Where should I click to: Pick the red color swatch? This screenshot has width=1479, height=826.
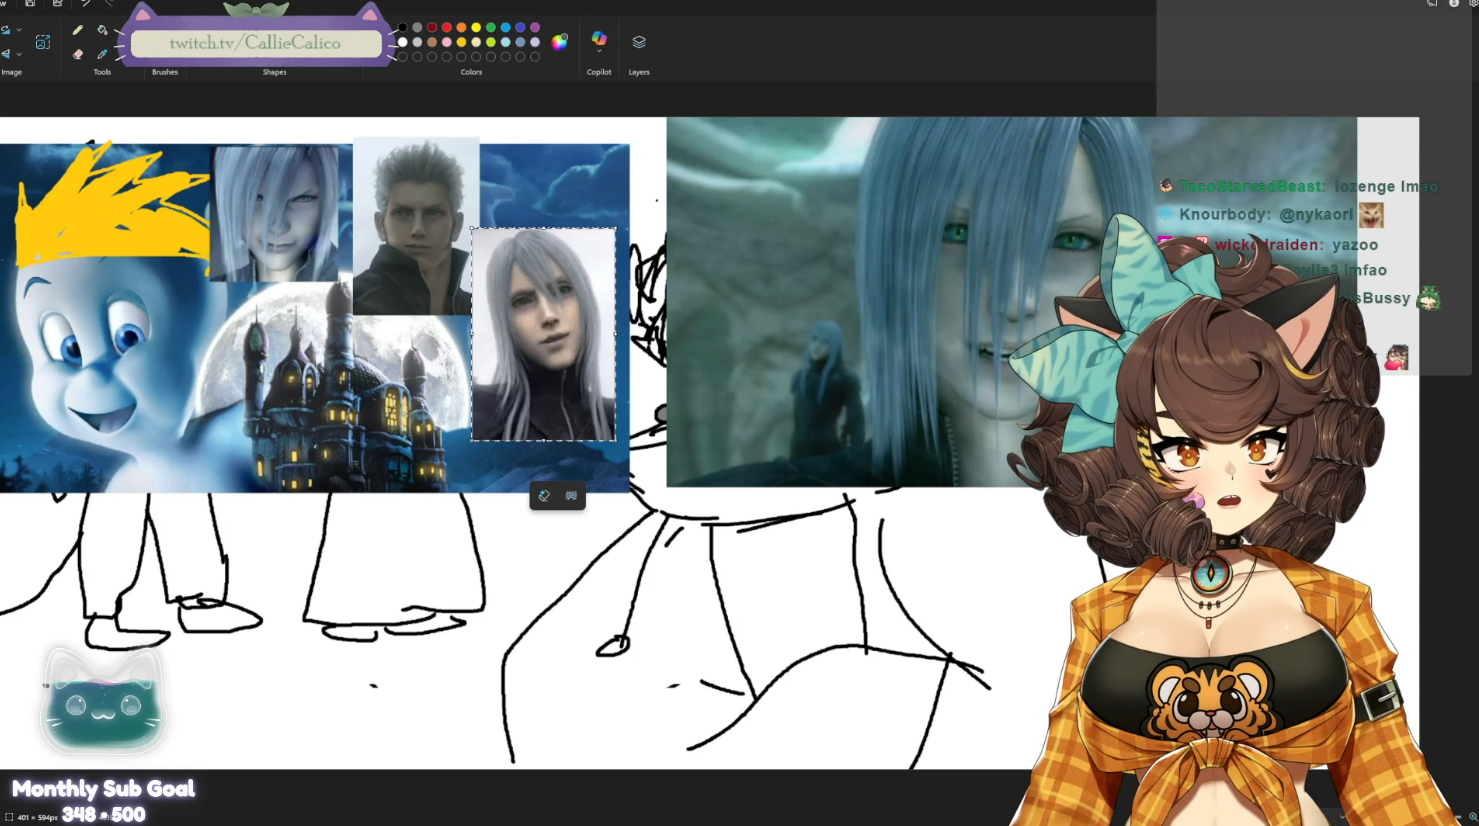point(447,28)
